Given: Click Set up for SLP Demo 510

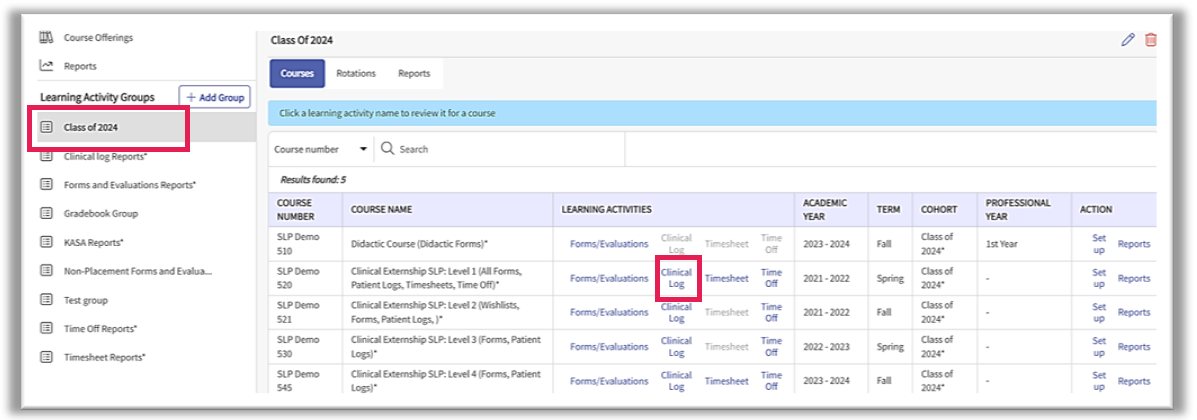Looking at the screenshot, I should coord(1099,244).
